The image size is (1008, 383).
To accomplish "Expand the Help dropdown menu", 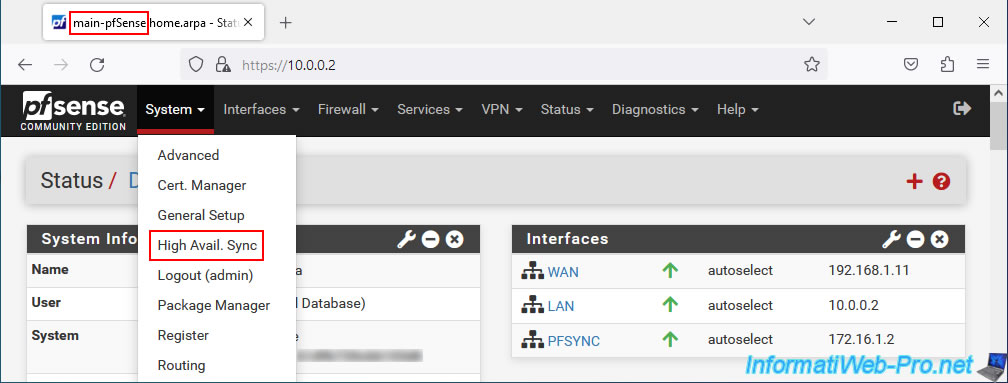I will [x=738, y=110].
